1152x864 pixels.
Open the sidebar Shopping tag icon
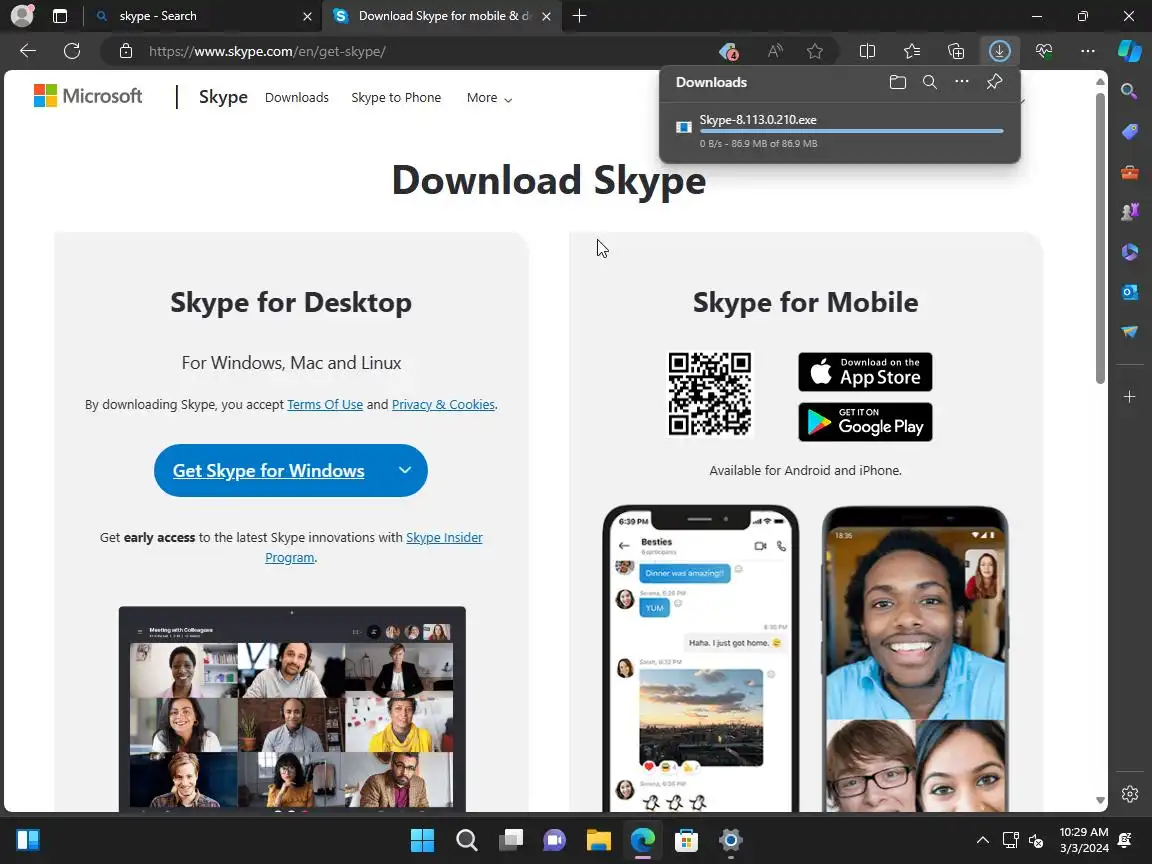click(x=1130, y=132)
